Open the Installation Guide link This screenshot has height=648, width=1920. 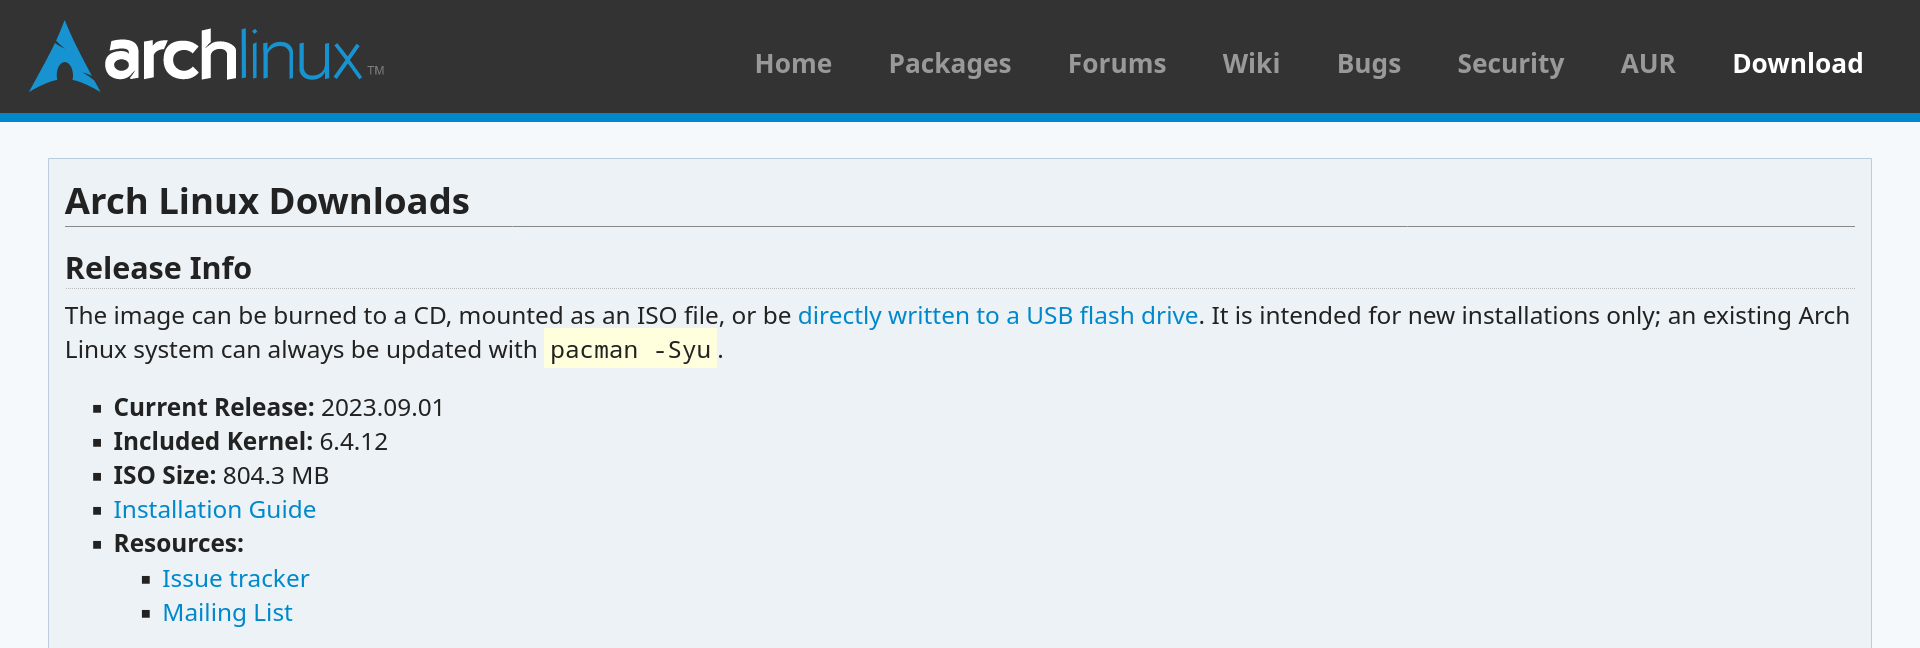click(x=215, y=510)
